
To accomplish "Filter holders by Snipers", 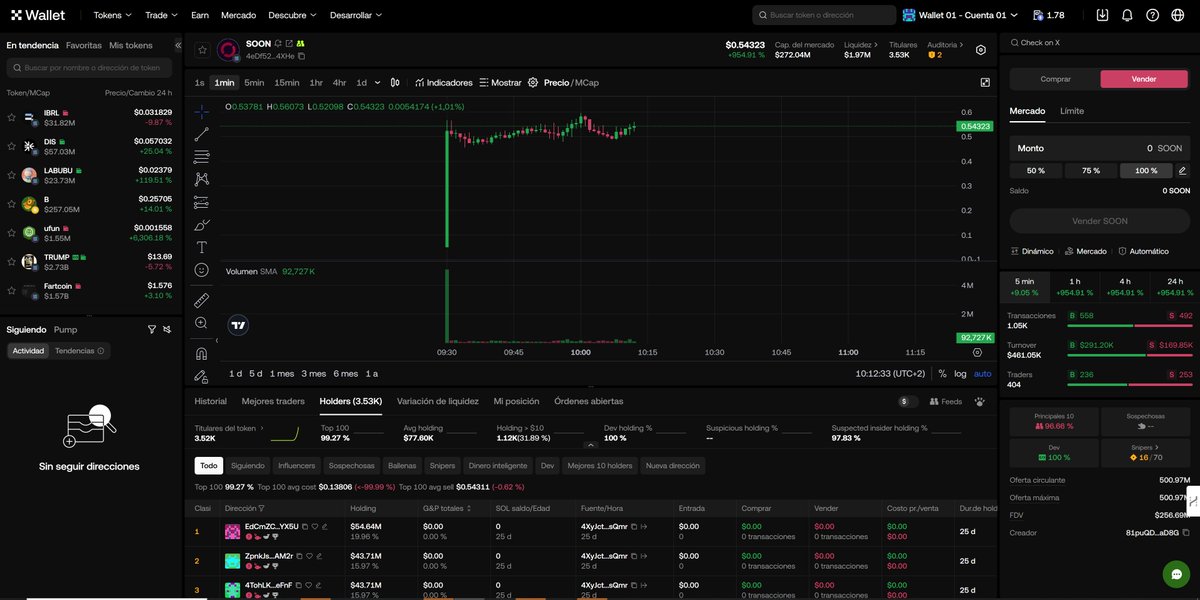I will coord(442,465).
